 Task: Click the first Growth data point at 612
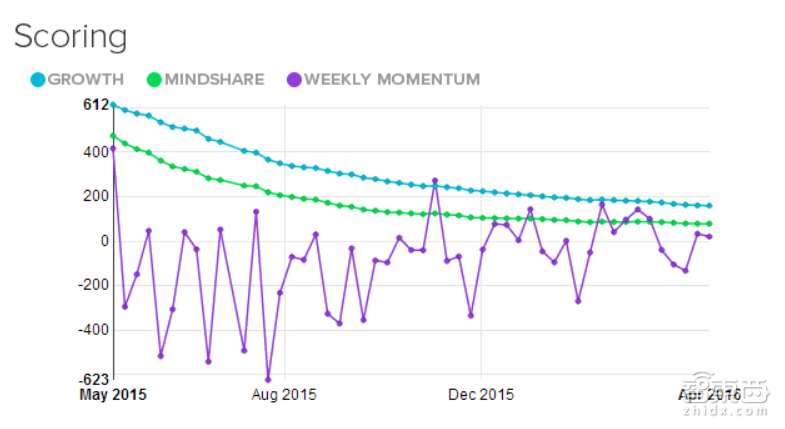point(113,104)
